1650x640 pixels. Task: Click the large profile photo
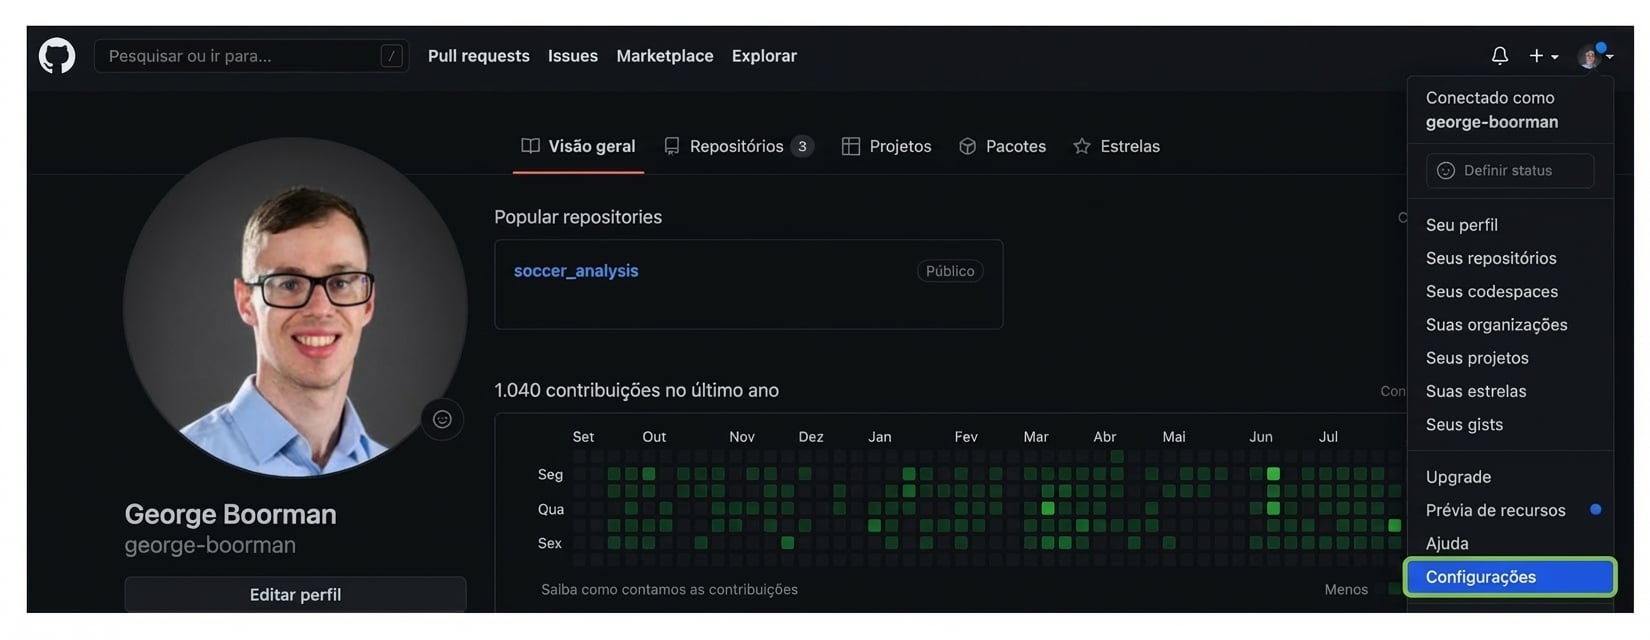pos(295,307)
